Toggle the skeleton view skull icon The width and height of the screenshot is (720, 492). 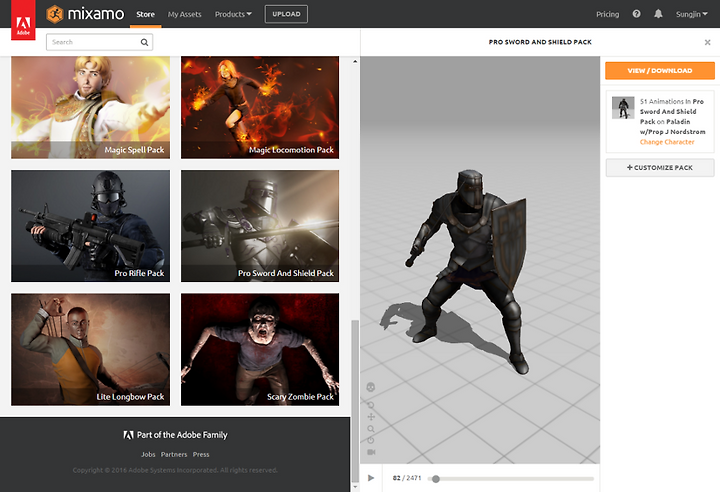click(x=371, y=387)
